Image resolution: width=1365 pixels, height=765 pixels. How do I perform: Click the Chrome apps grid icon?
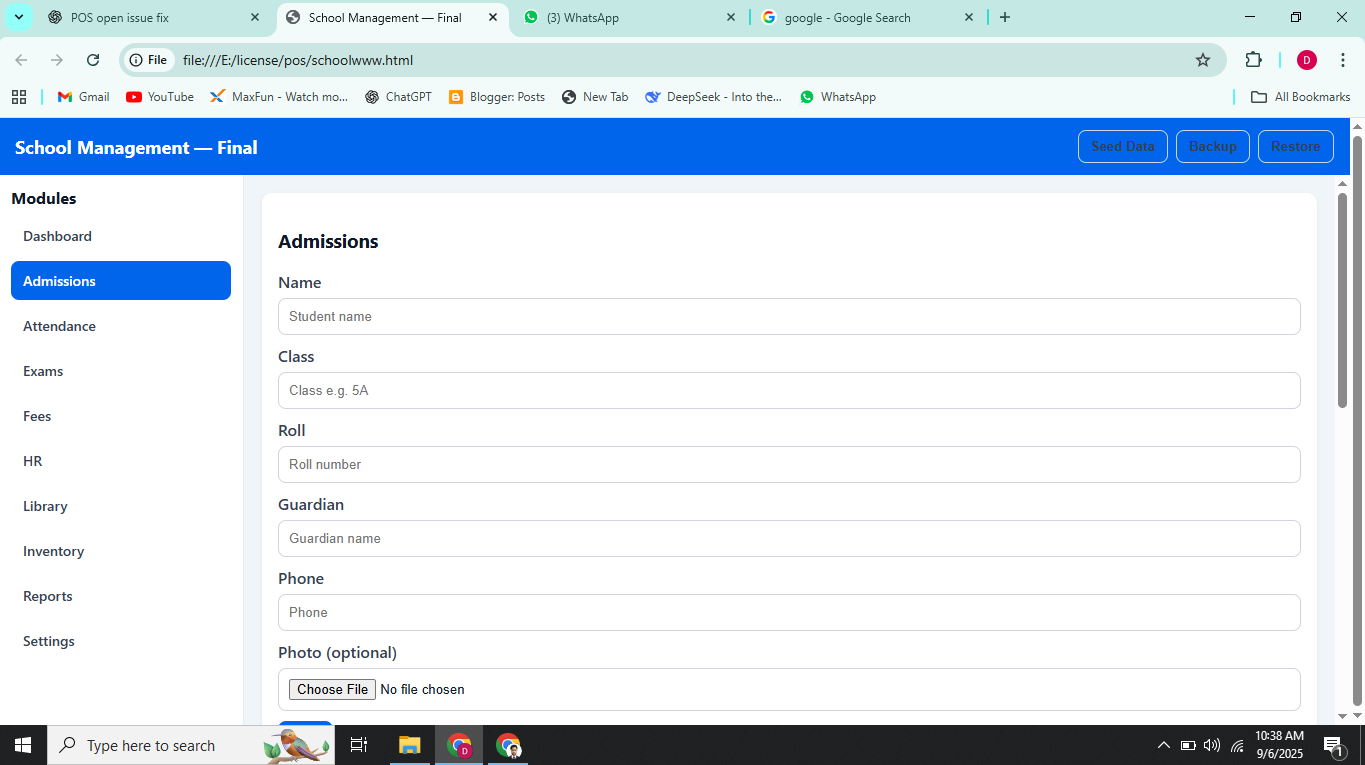tap(19, 97)
